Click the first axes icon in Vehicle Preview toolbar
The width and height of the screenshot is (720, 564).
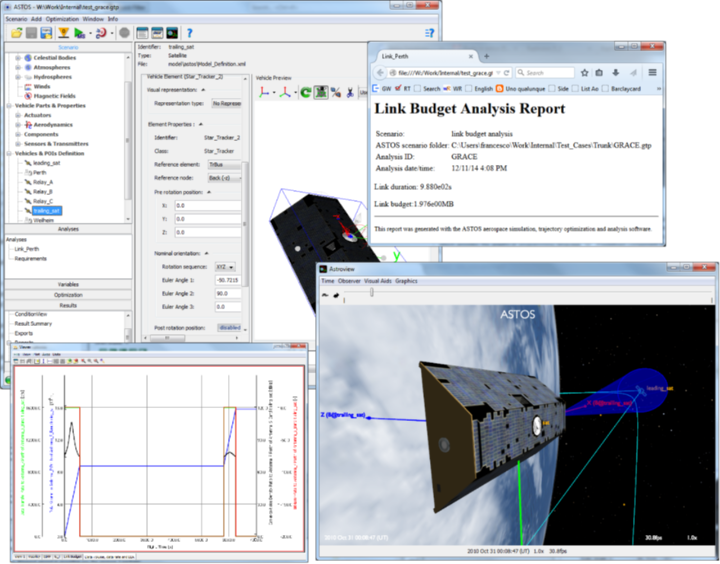coord(264,92)
